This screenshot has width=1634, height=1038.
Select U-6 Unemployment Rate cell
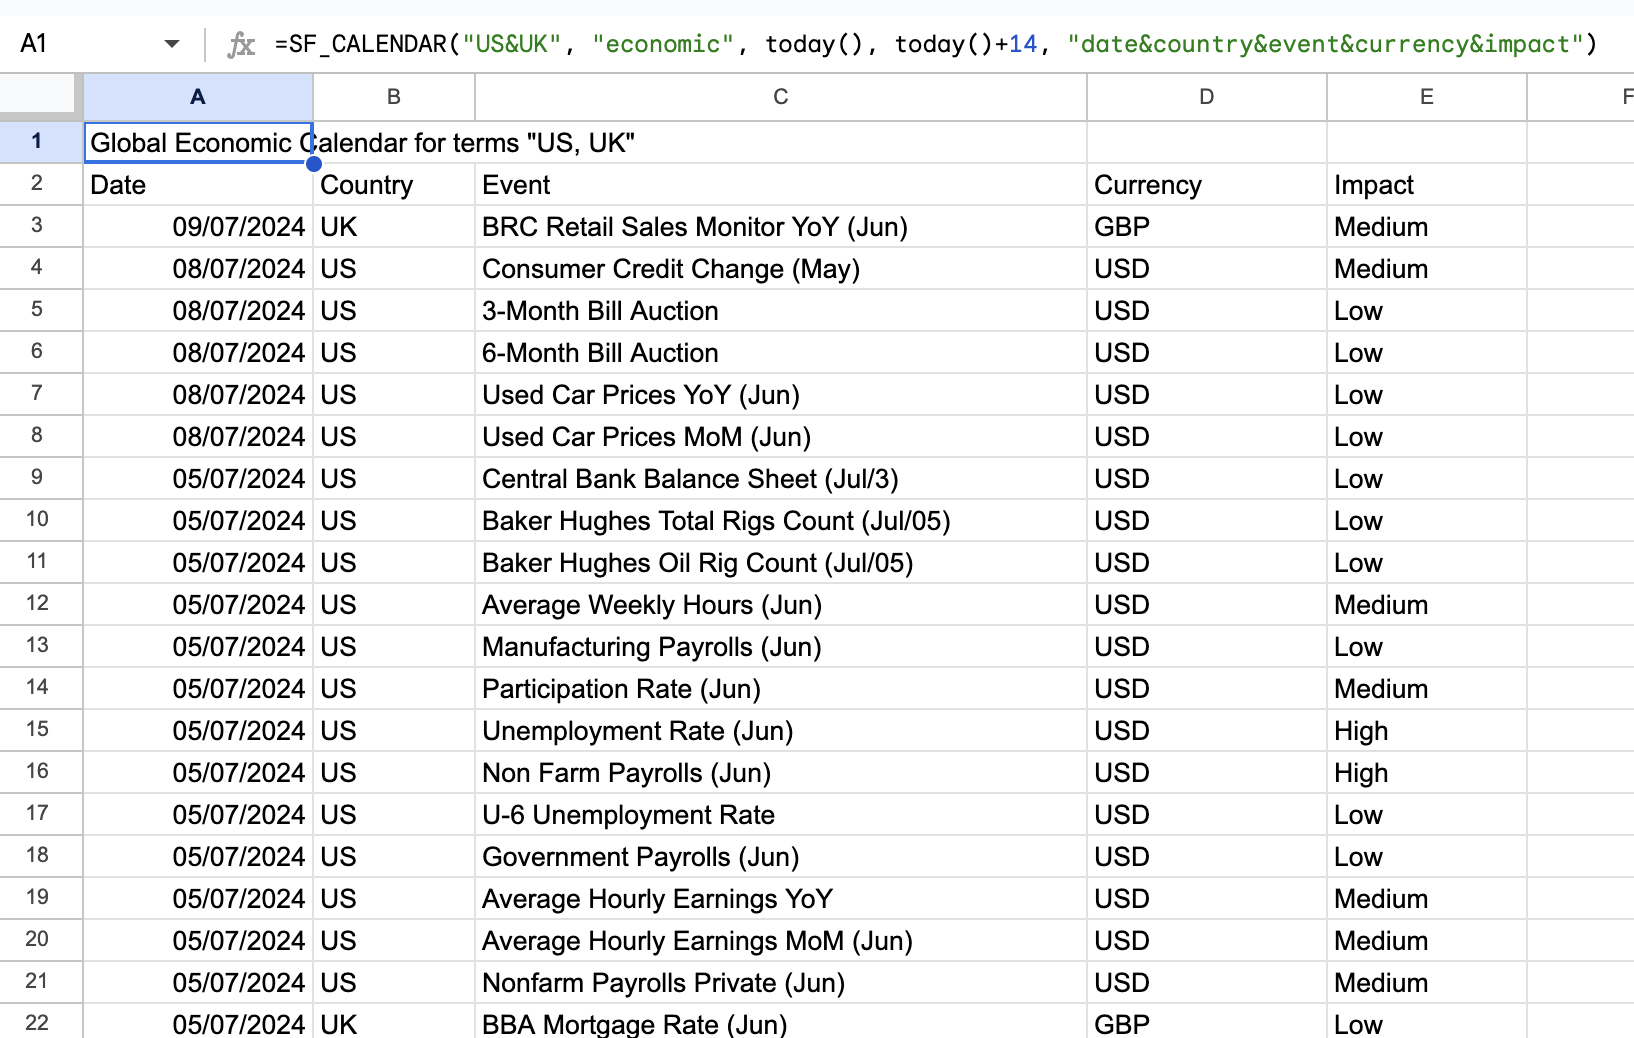[781, 815]
